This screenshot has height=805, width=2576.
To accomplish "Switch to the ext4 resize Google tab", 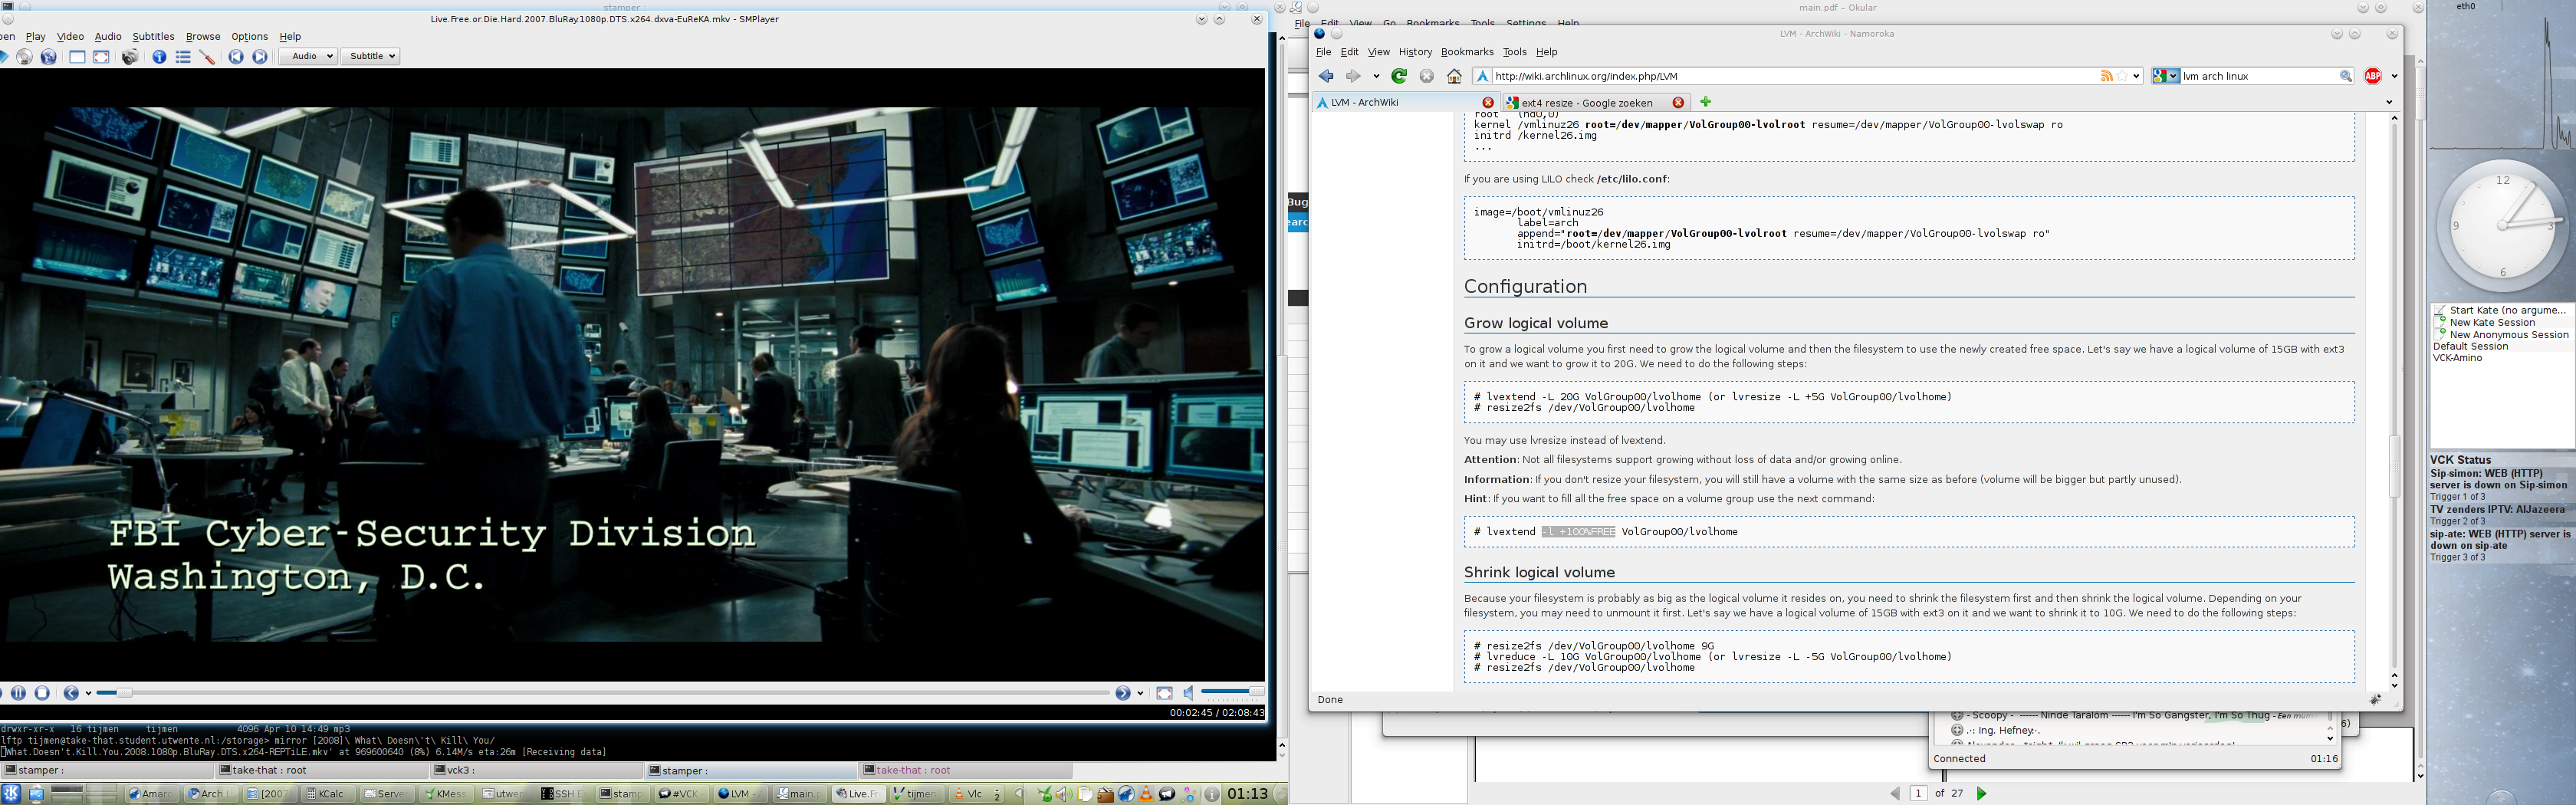I will coord(1586,103).
